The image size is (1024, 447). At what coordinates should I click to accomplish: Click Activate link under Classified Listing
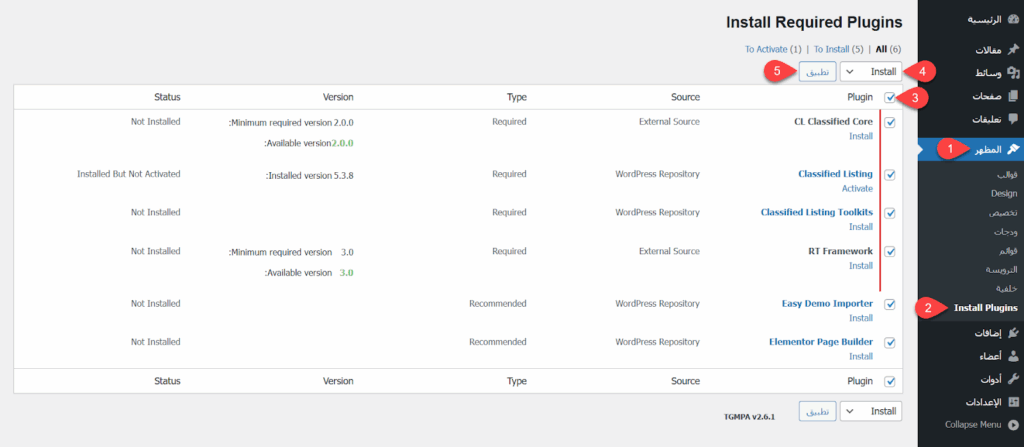857,188
